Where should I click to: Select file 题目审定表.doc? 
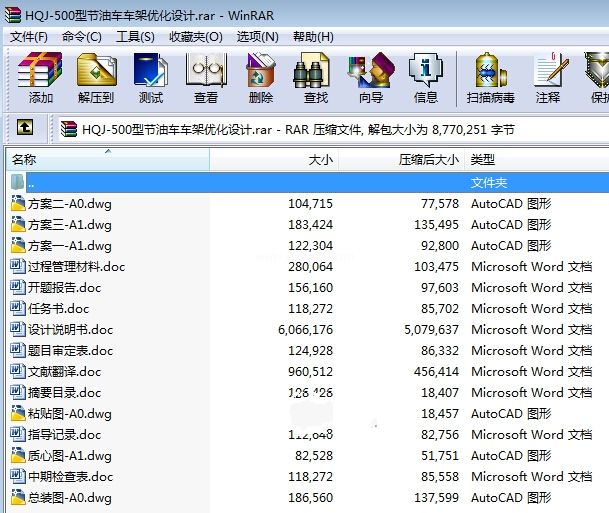coord(70,350)
